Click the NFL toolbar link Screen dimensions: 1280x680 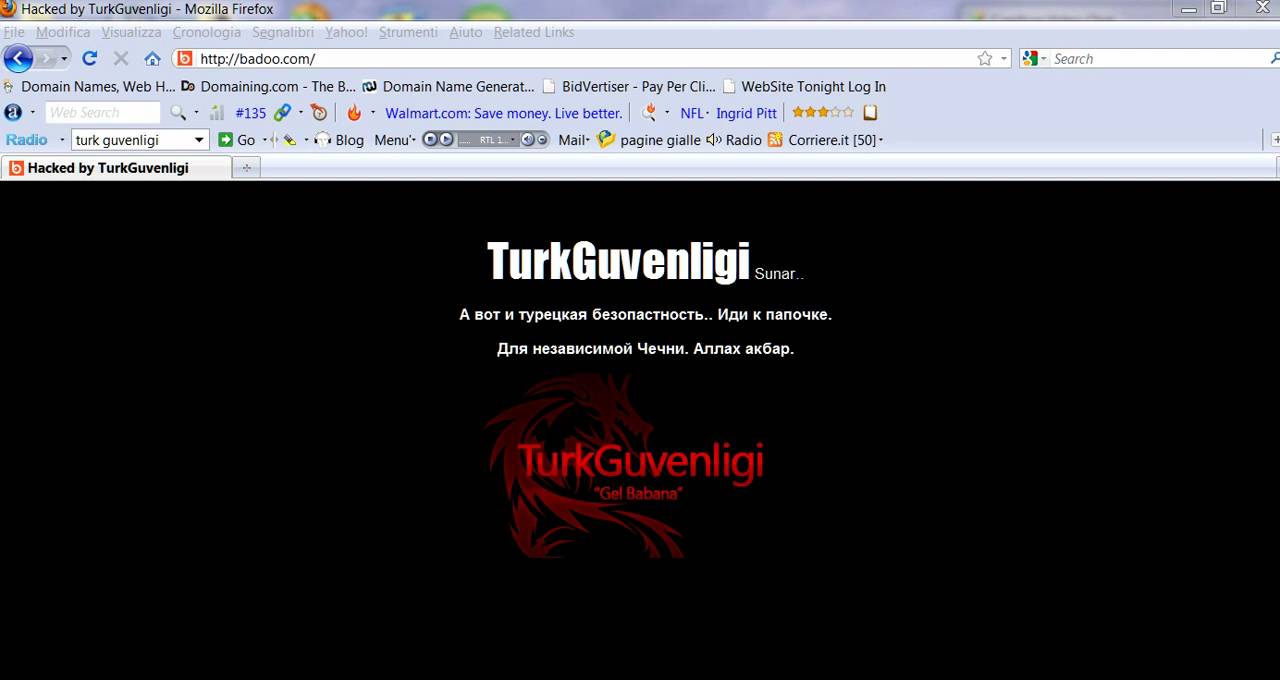tap(692, 113)
